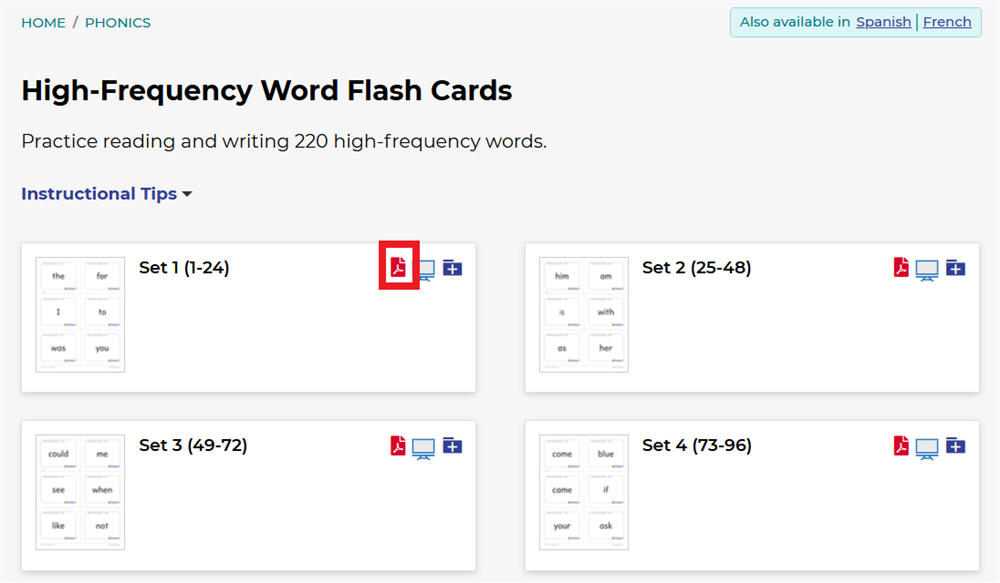
Task: Go to the Home breadcrumb
Action: (x=43, y=22)
